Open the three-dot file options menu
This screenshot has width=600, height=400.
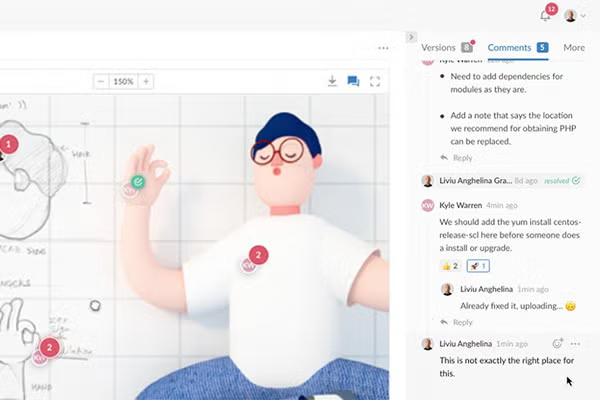point(384,48)
